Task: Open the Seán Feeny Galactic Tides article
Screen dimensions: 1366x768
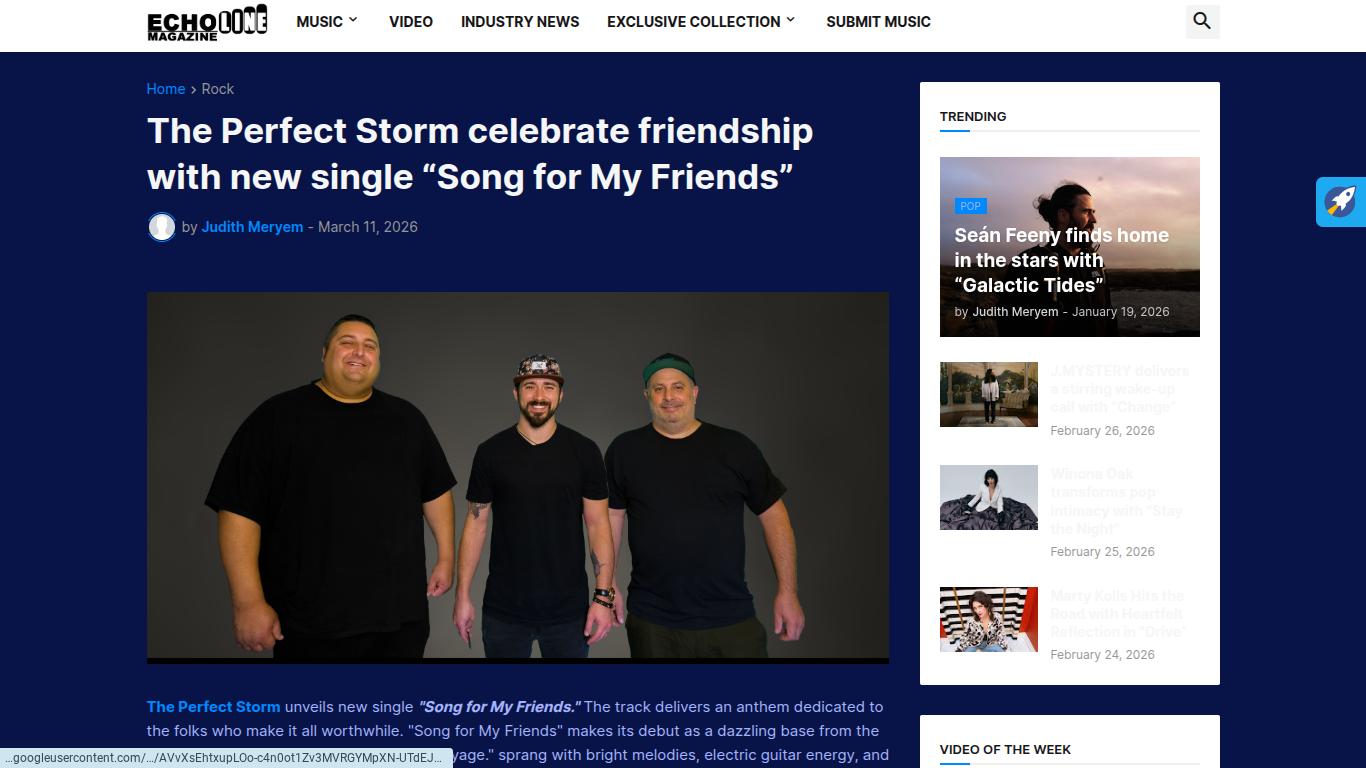Action: (1061, 260)
